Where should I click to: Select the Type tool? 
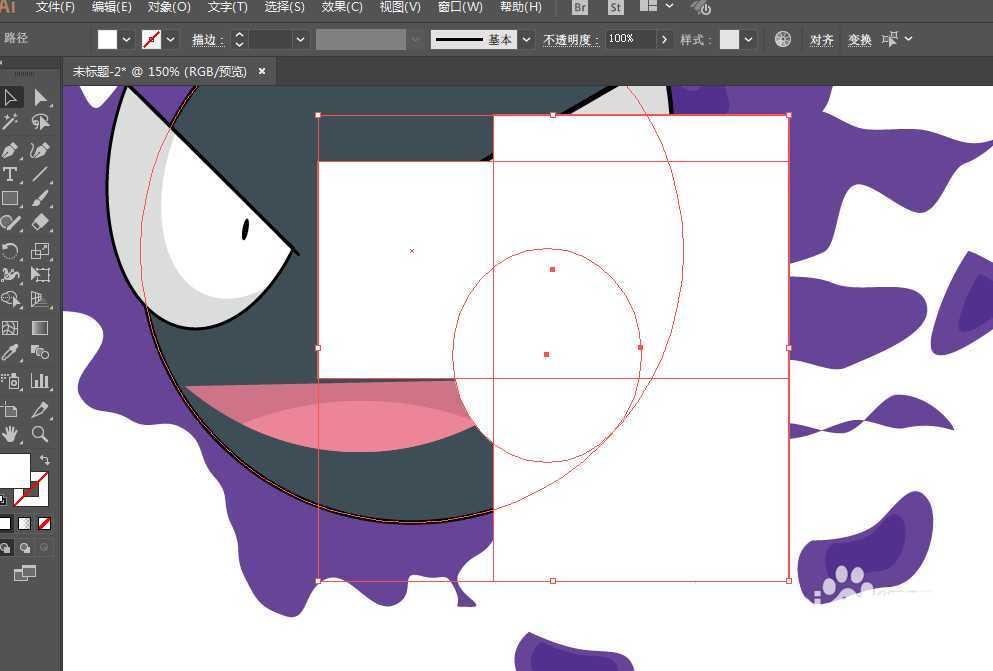[x=10, y=174]
